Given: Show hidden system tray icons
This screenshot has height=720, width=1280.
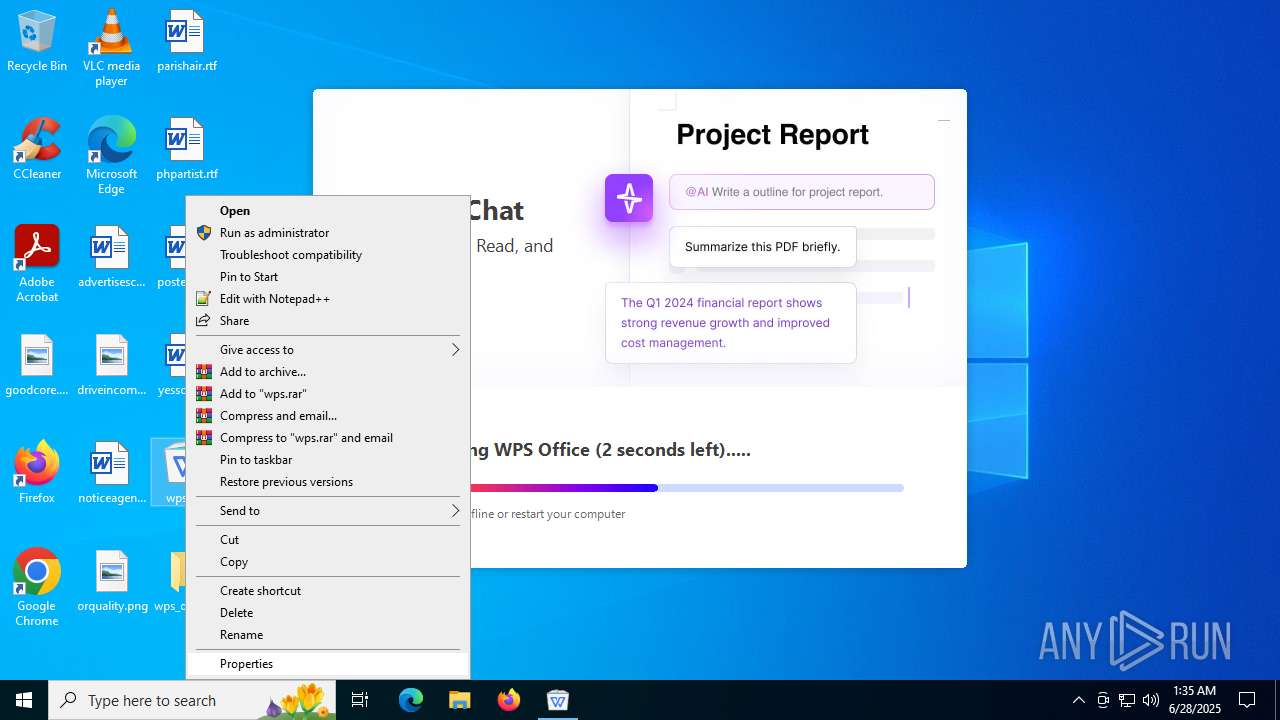Looking at the screenshot, I should pos(1078,700).
